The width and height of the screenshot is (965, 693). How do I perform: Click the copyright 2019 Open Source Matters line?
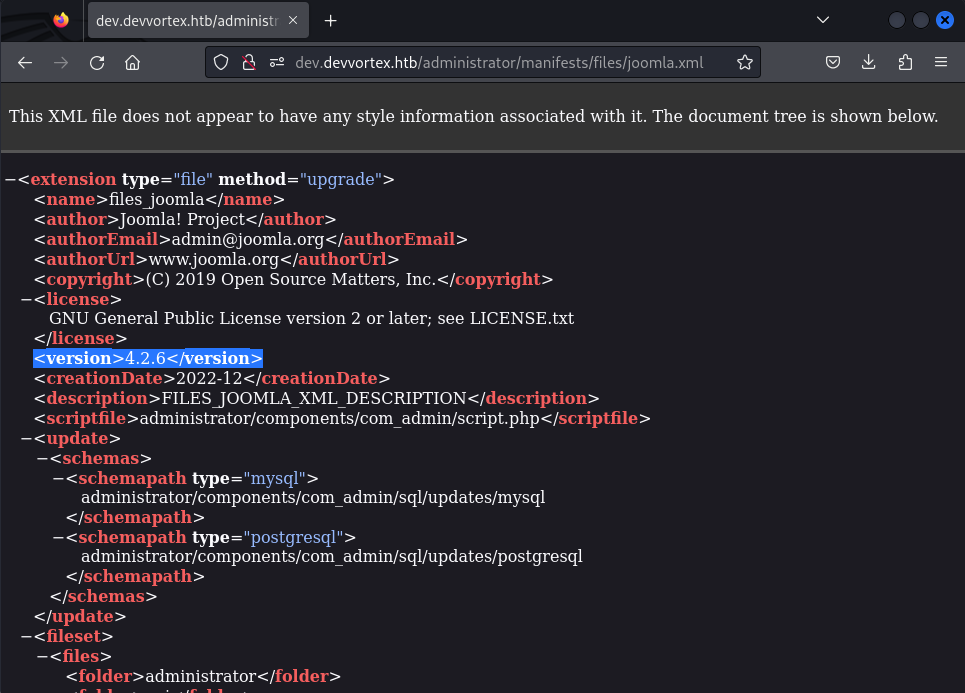(293, 279)
